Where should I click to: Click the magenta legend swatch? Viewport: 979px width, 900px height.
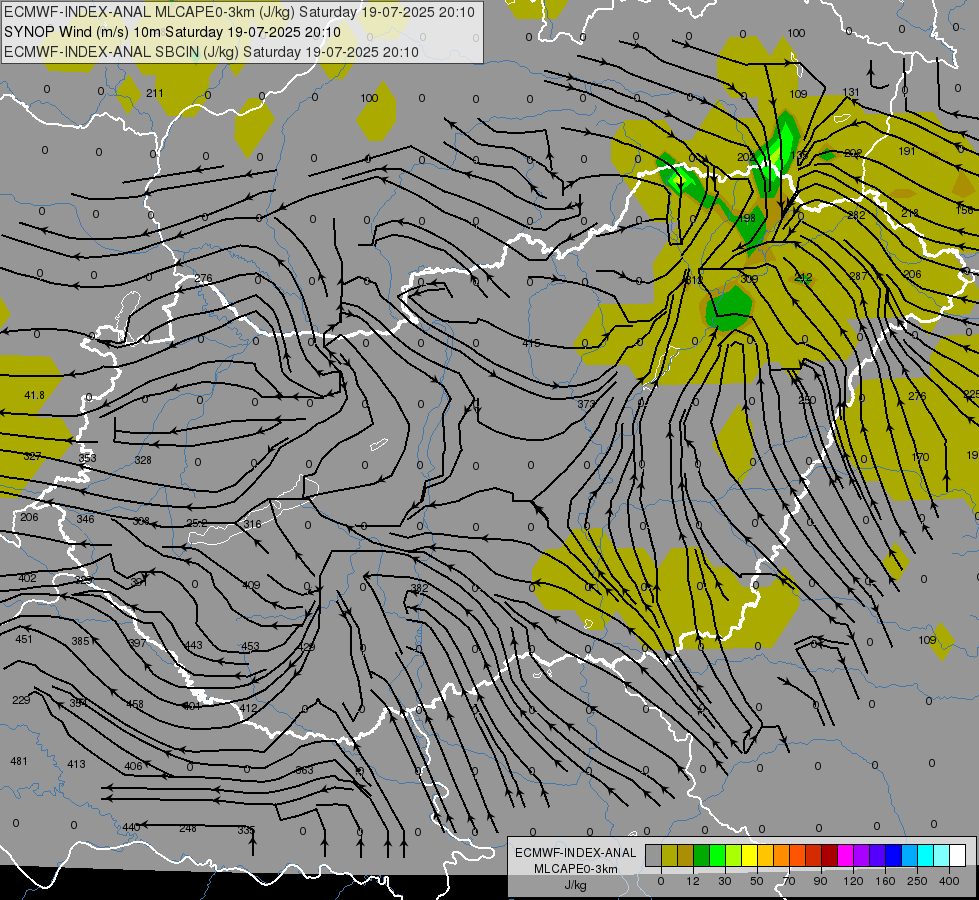click(845, 855)
